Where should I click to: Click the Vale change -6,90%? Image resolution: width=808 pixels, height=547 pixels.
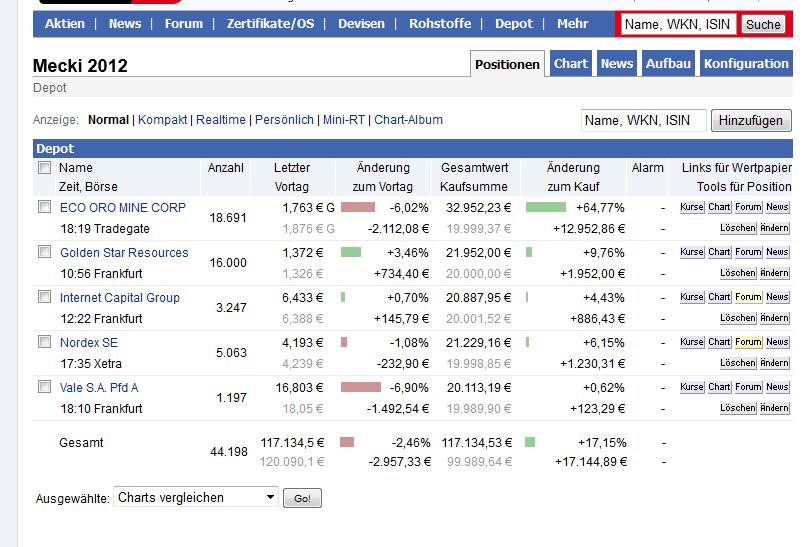point(409,387)
